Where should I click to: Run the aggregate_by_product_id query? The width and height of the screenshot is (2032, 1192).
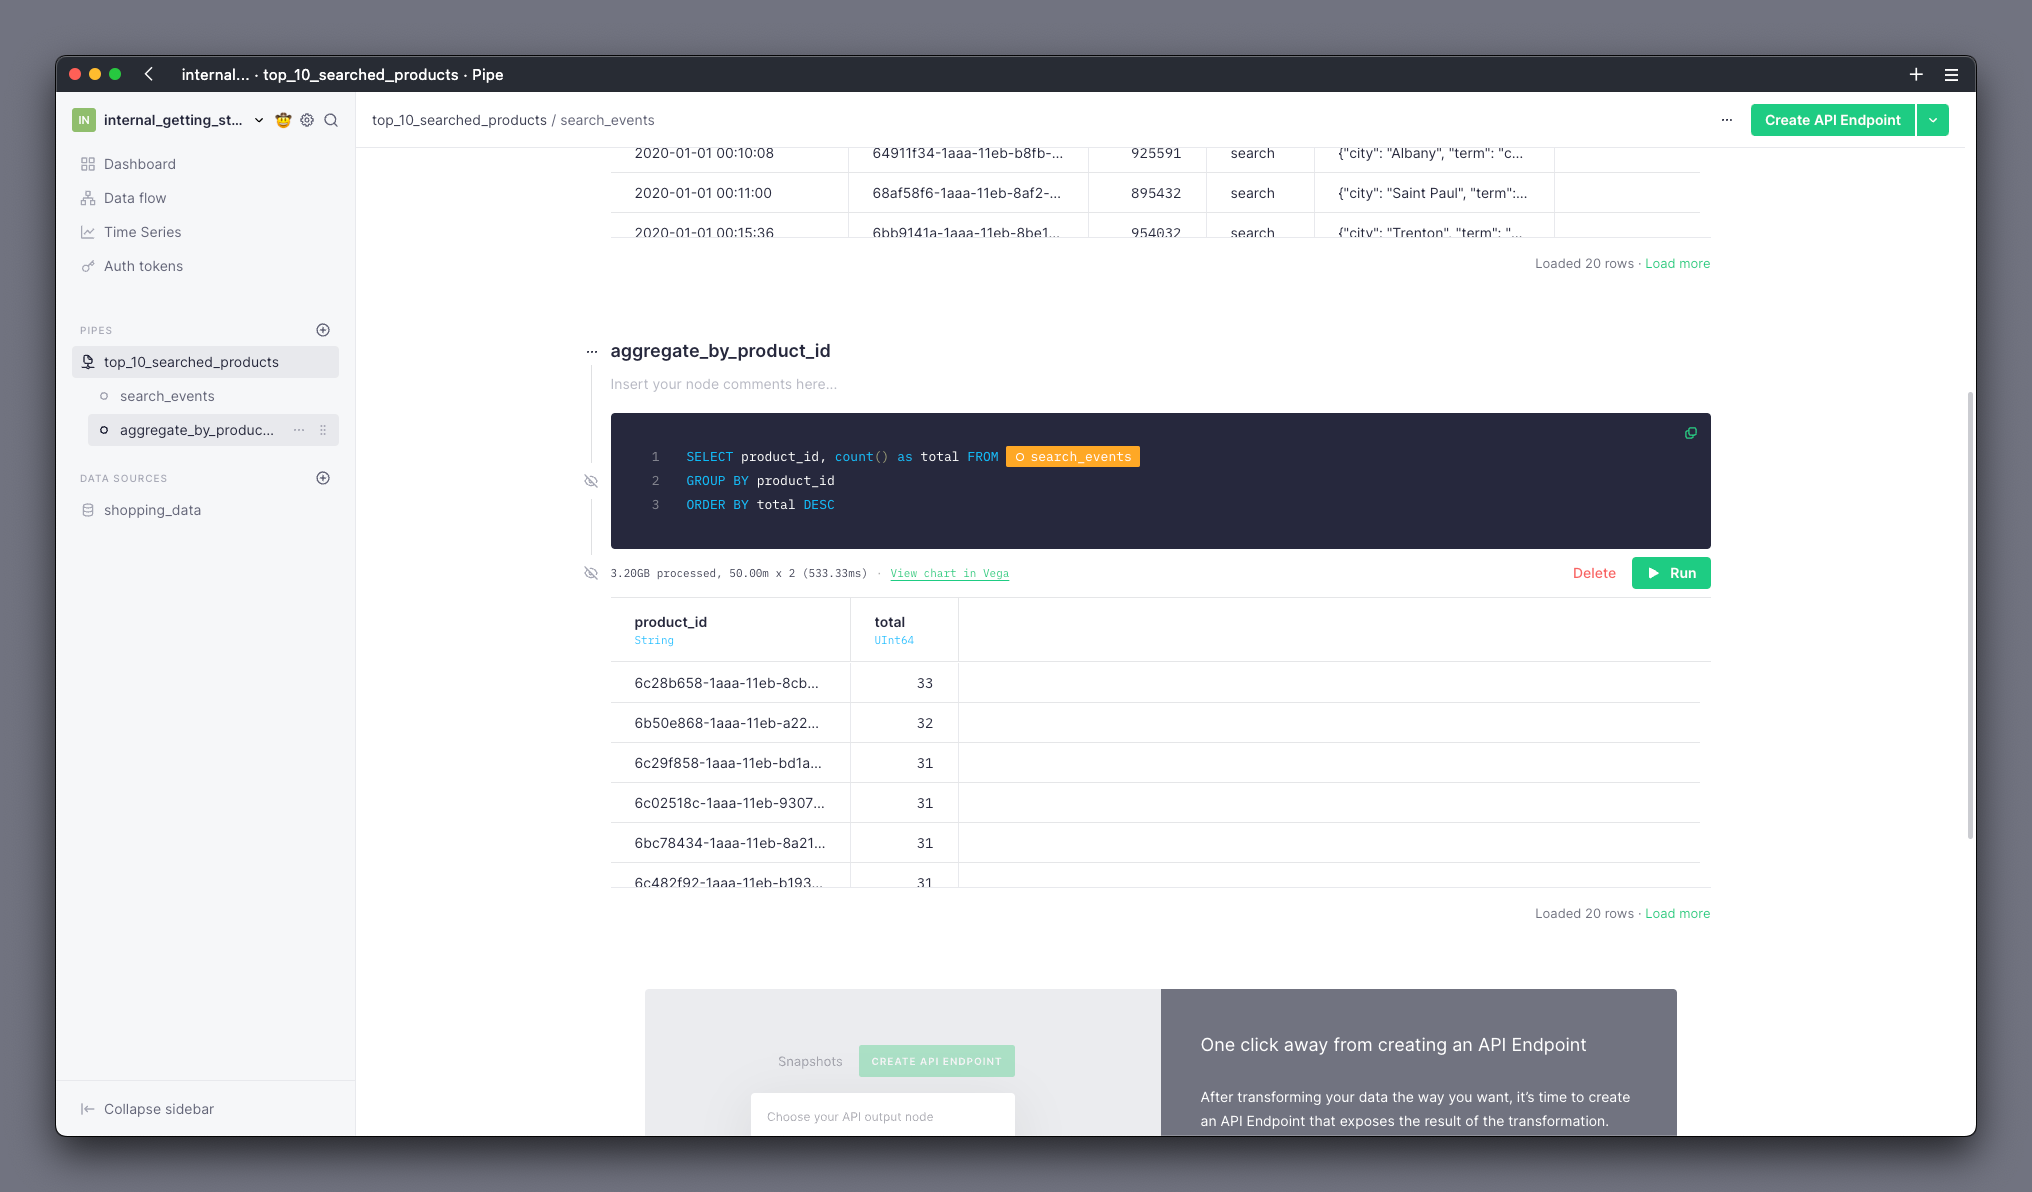(x=1671, y=573)
